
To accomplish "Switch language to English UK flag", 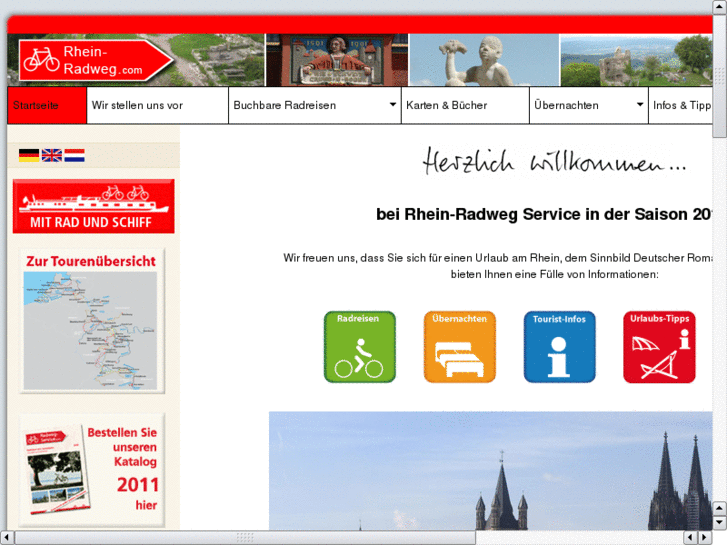I will pos(51,155).
